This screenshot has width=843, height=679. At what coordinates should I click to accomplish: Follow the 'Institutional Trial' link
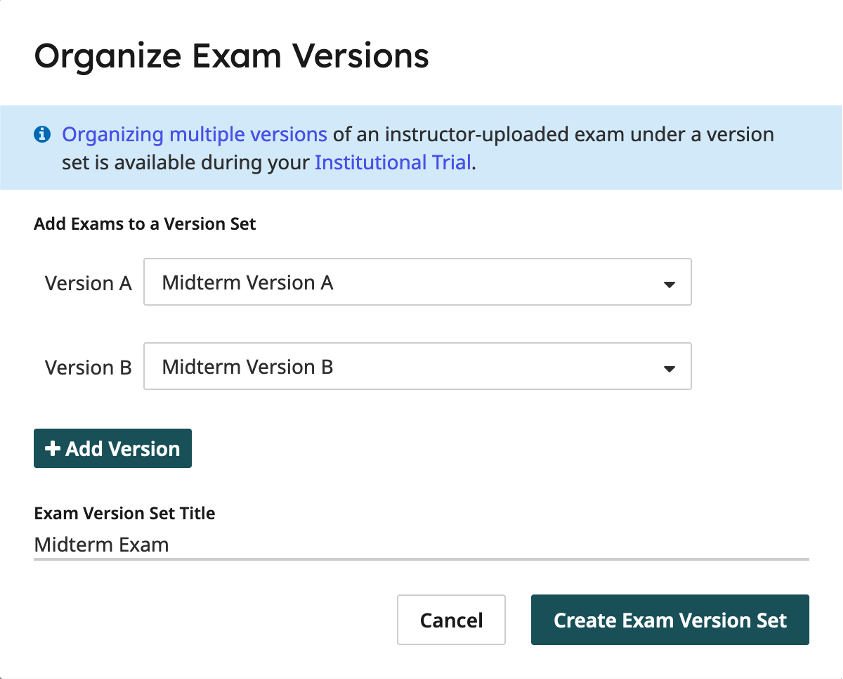(x=392, y=162)
